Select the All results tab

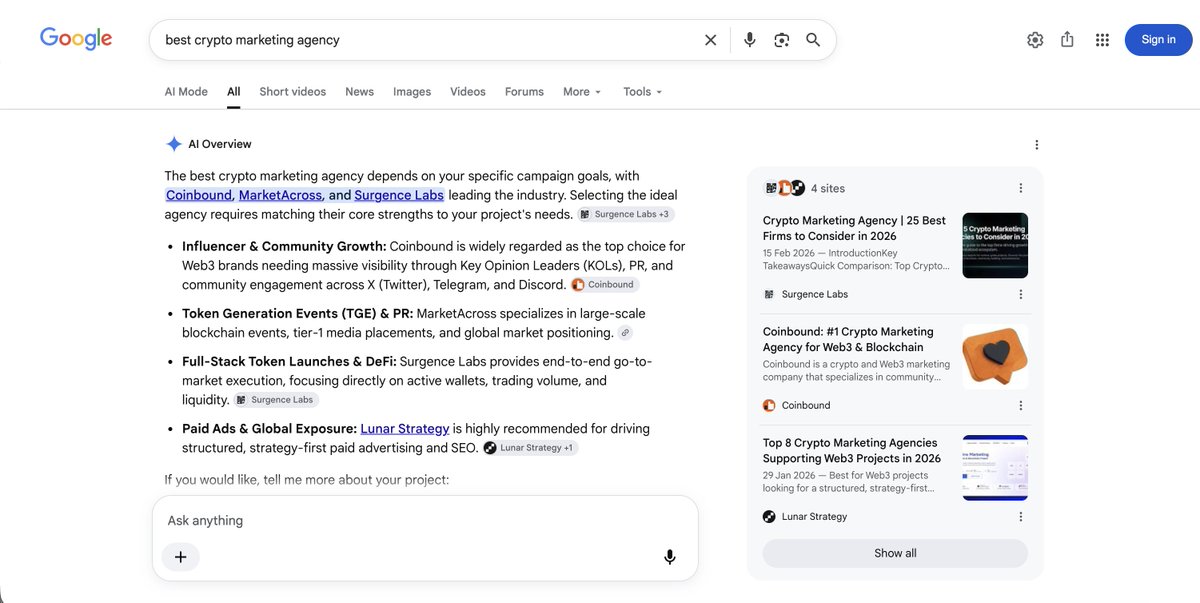(234, 91)
